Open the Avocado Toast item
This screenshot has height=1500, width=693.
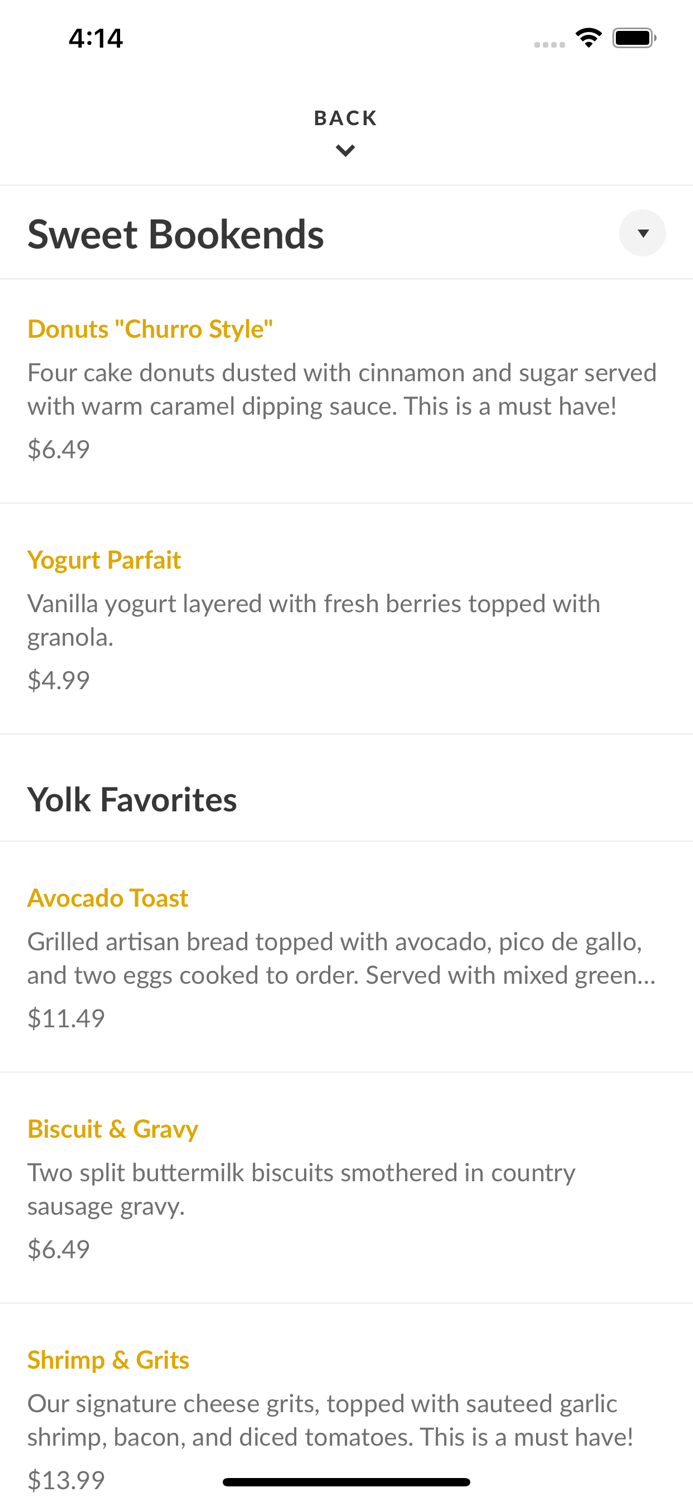pos(108,898)
